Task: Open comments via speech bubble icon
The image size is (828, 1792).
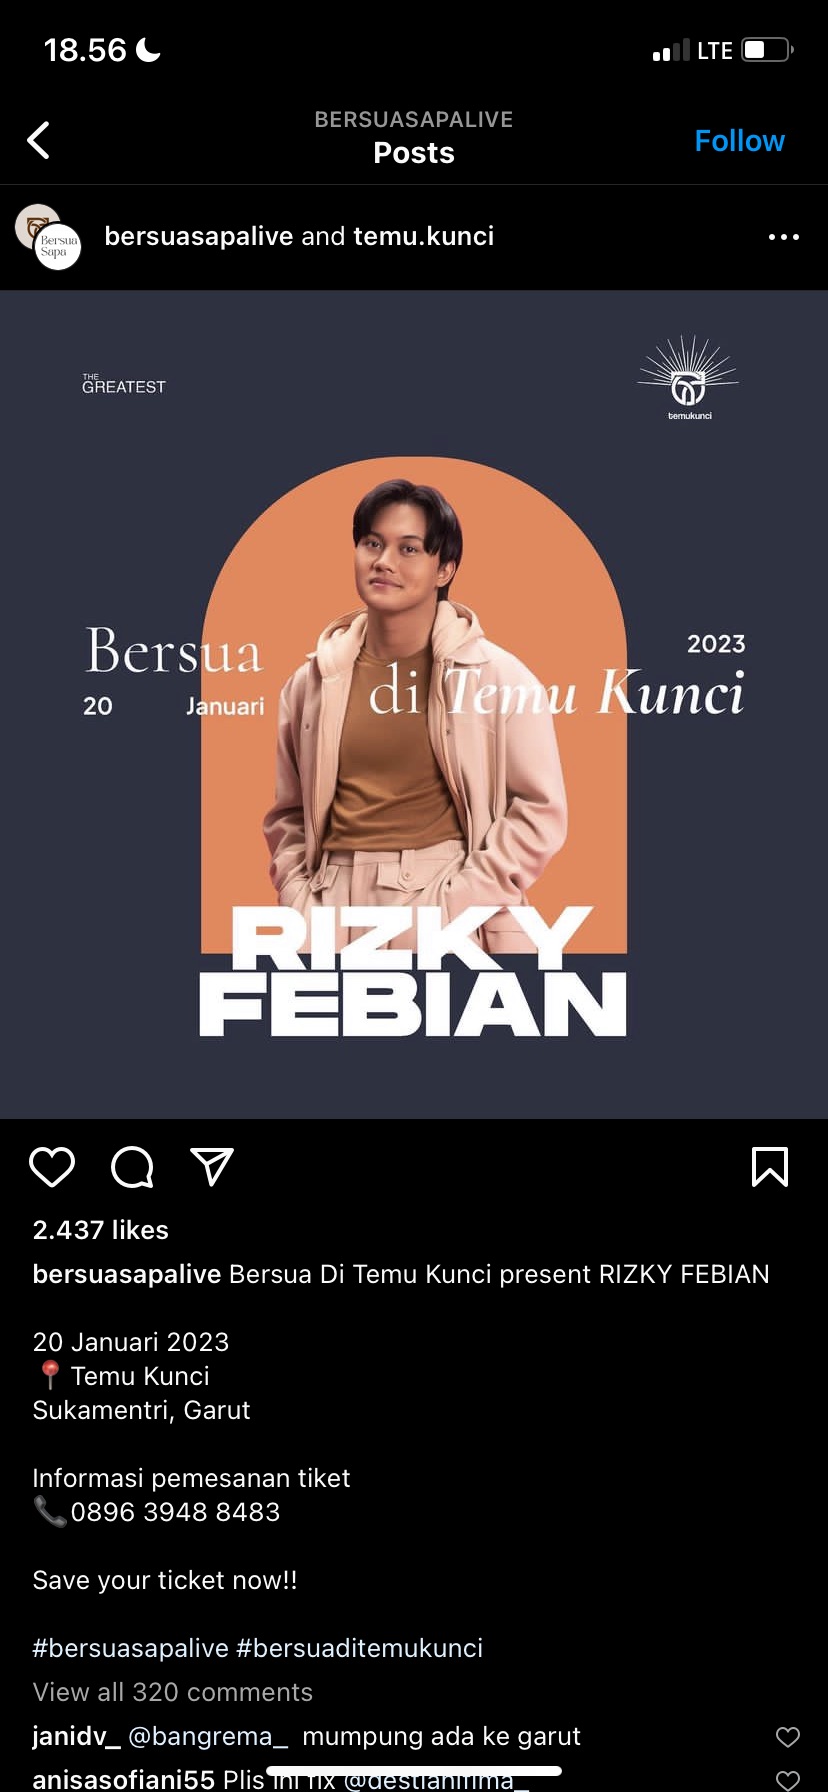Action: pos(132,1167)
